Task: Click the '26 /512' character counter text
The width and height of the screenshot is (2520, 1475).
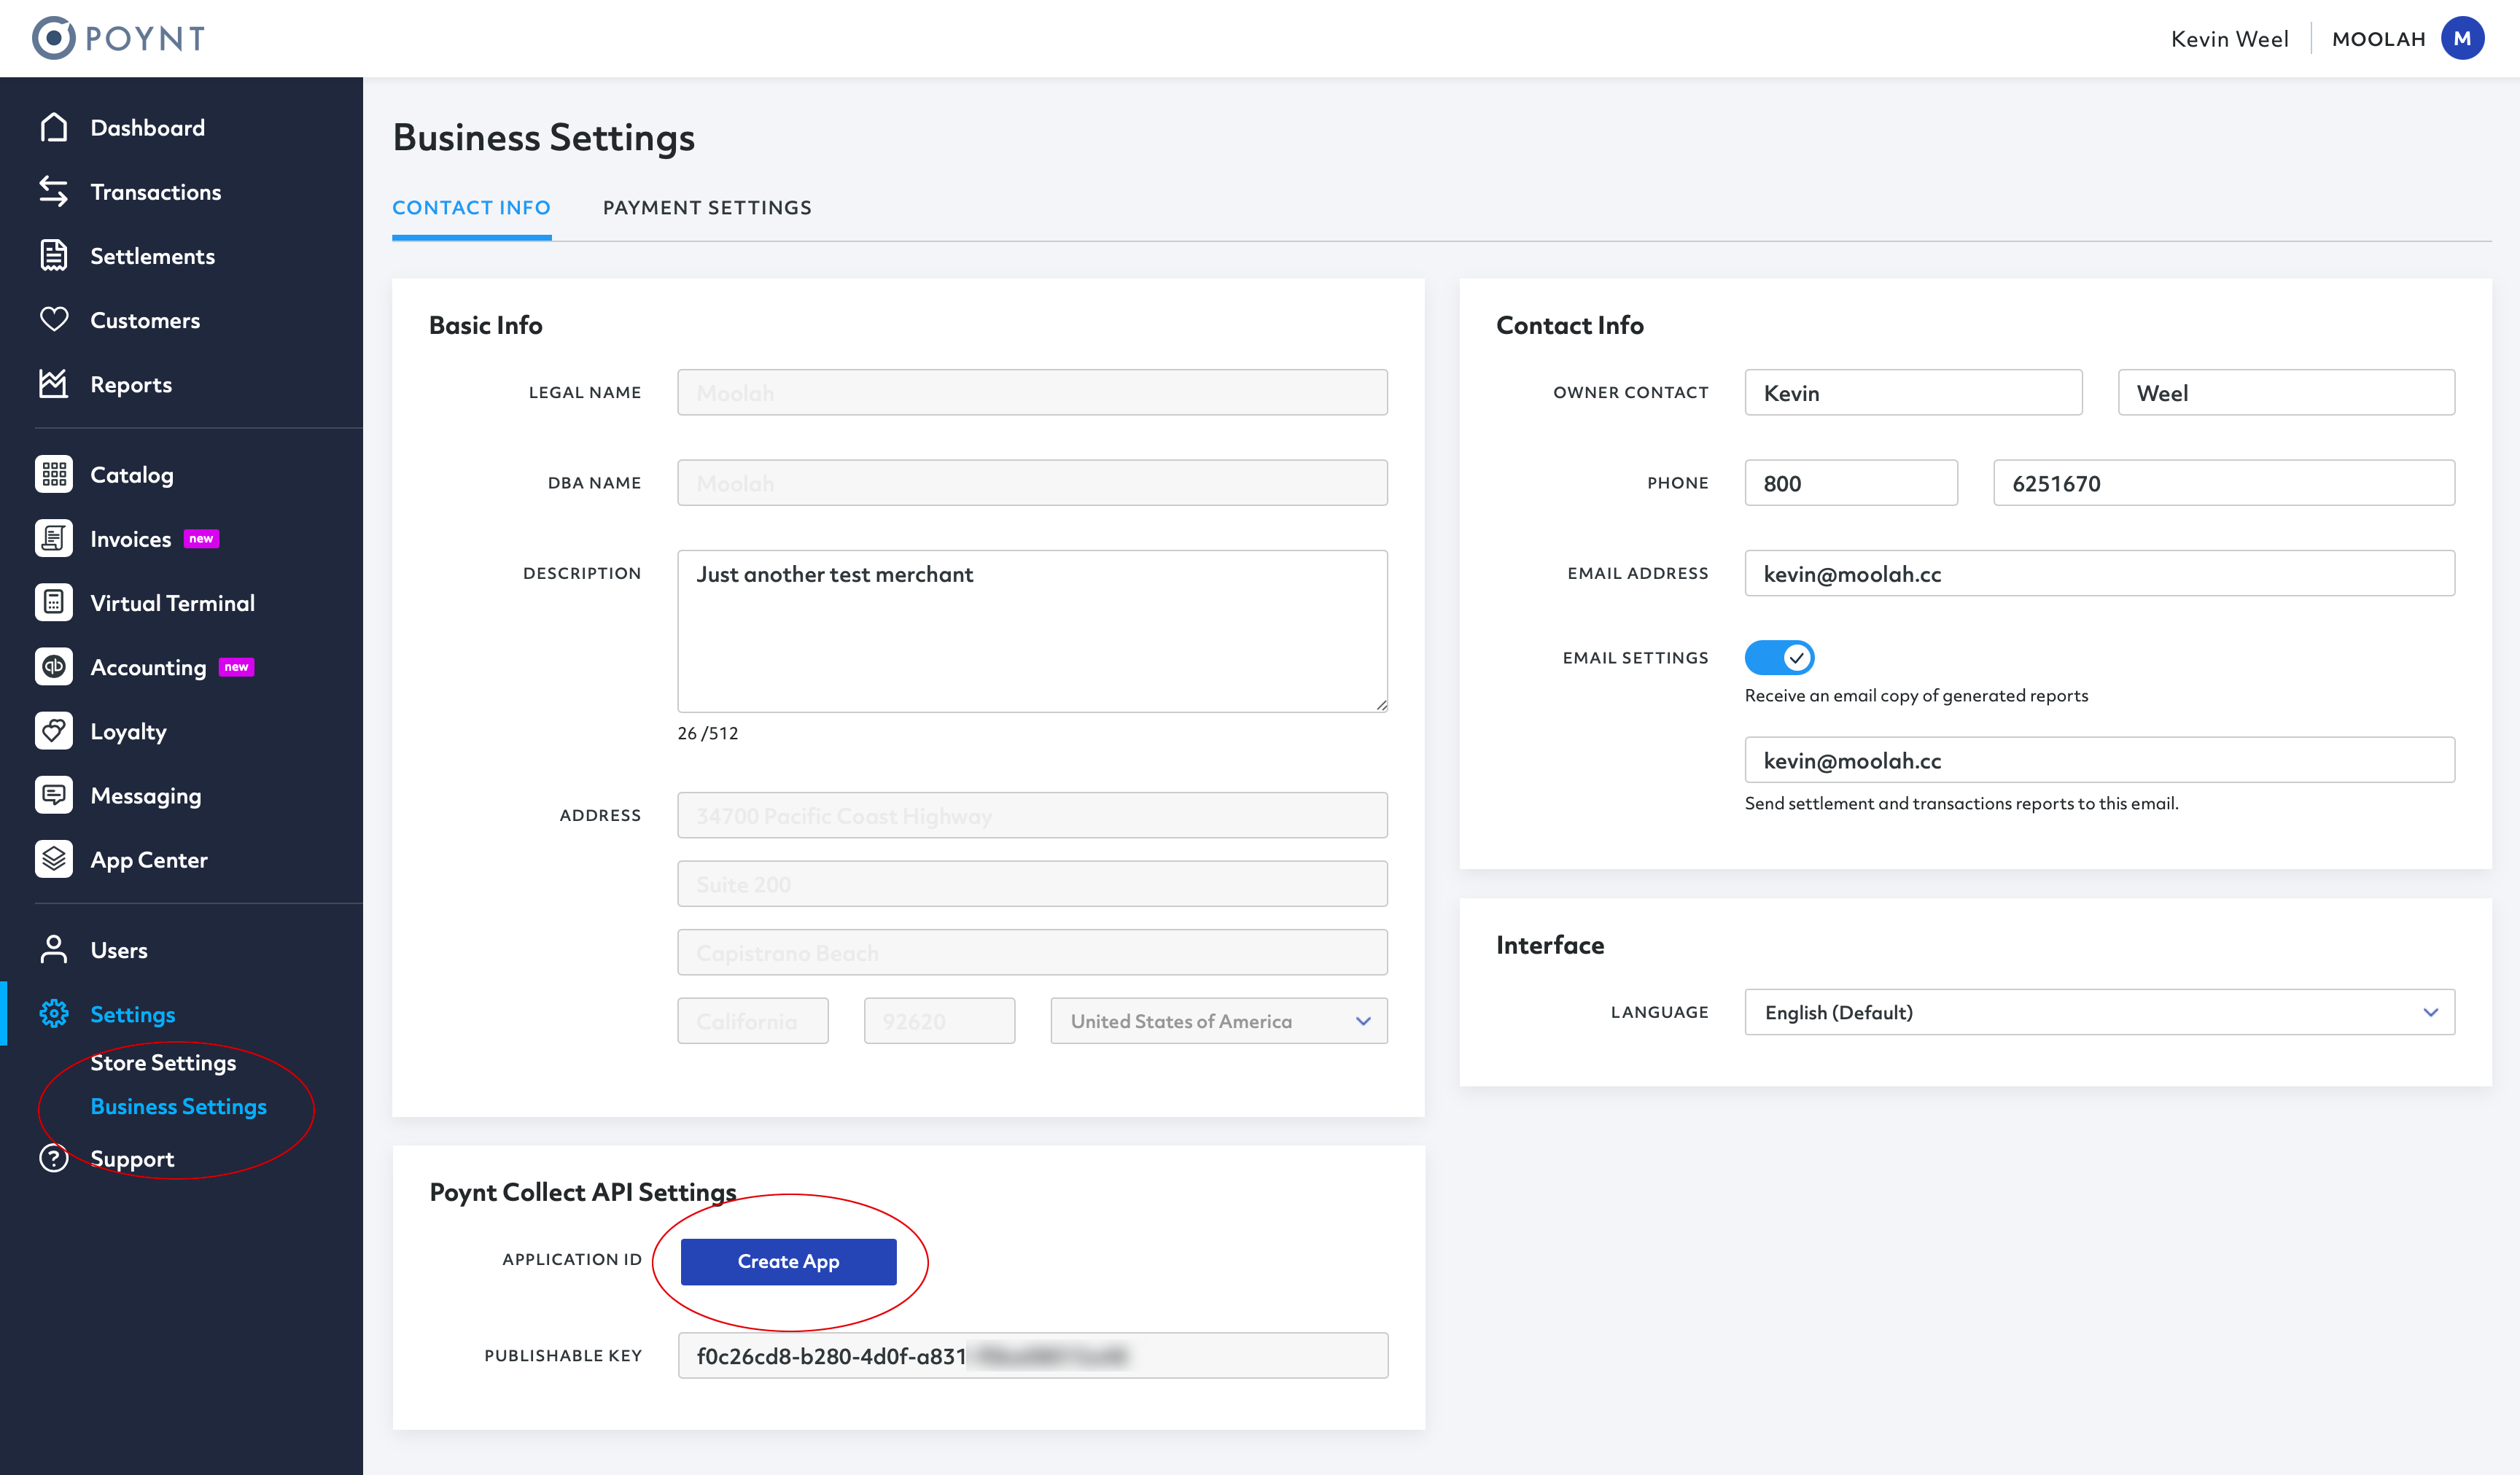Action: tap(708, 733)
